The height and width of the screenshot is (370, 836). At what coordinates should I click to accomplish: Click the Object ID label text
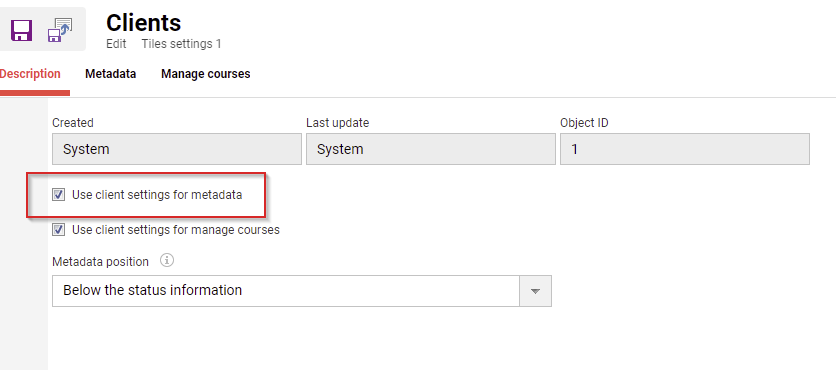pyautogui.click(x=584, y=123)
